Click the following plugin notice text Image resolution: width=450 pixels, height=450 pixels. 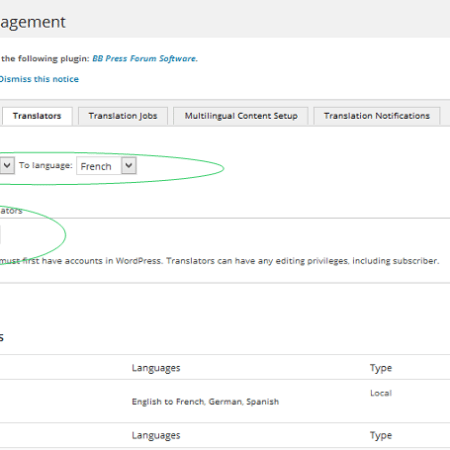point(45,59)
